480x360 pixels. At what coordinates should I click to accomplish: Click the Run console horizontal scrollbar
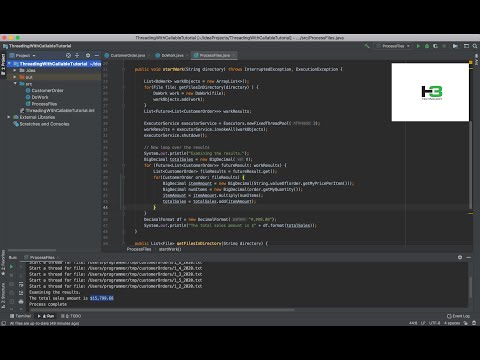click(x=162, y=310)
